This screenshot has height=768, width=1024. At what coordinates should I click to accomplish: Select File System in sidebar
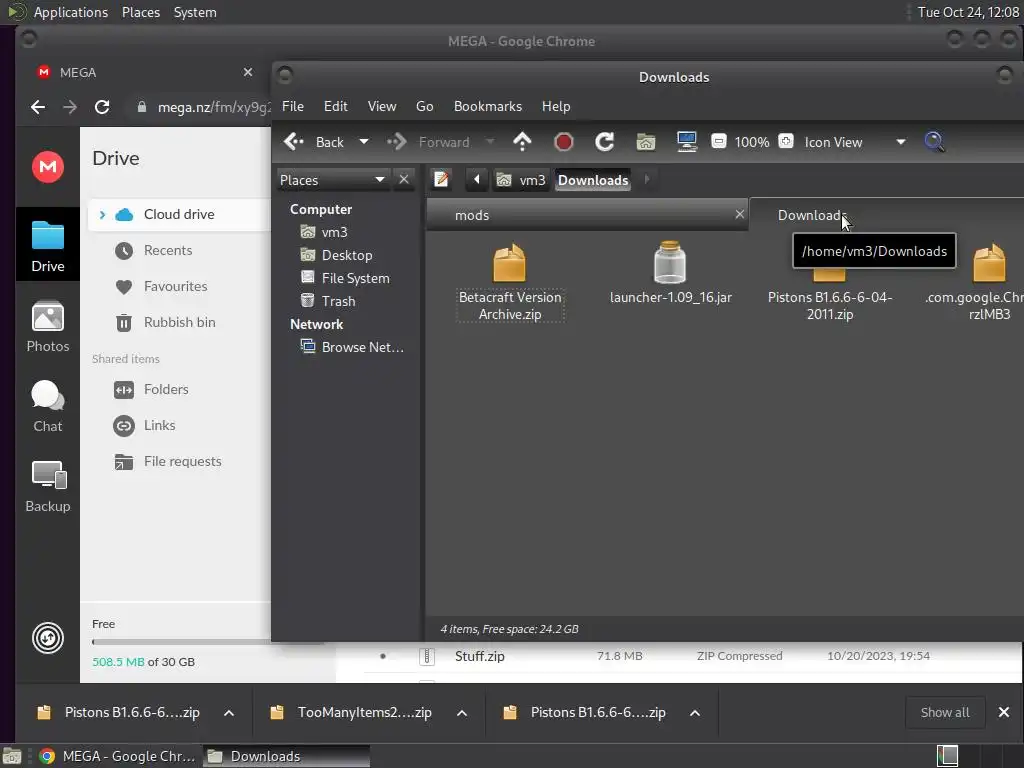(x=345, y=278)
